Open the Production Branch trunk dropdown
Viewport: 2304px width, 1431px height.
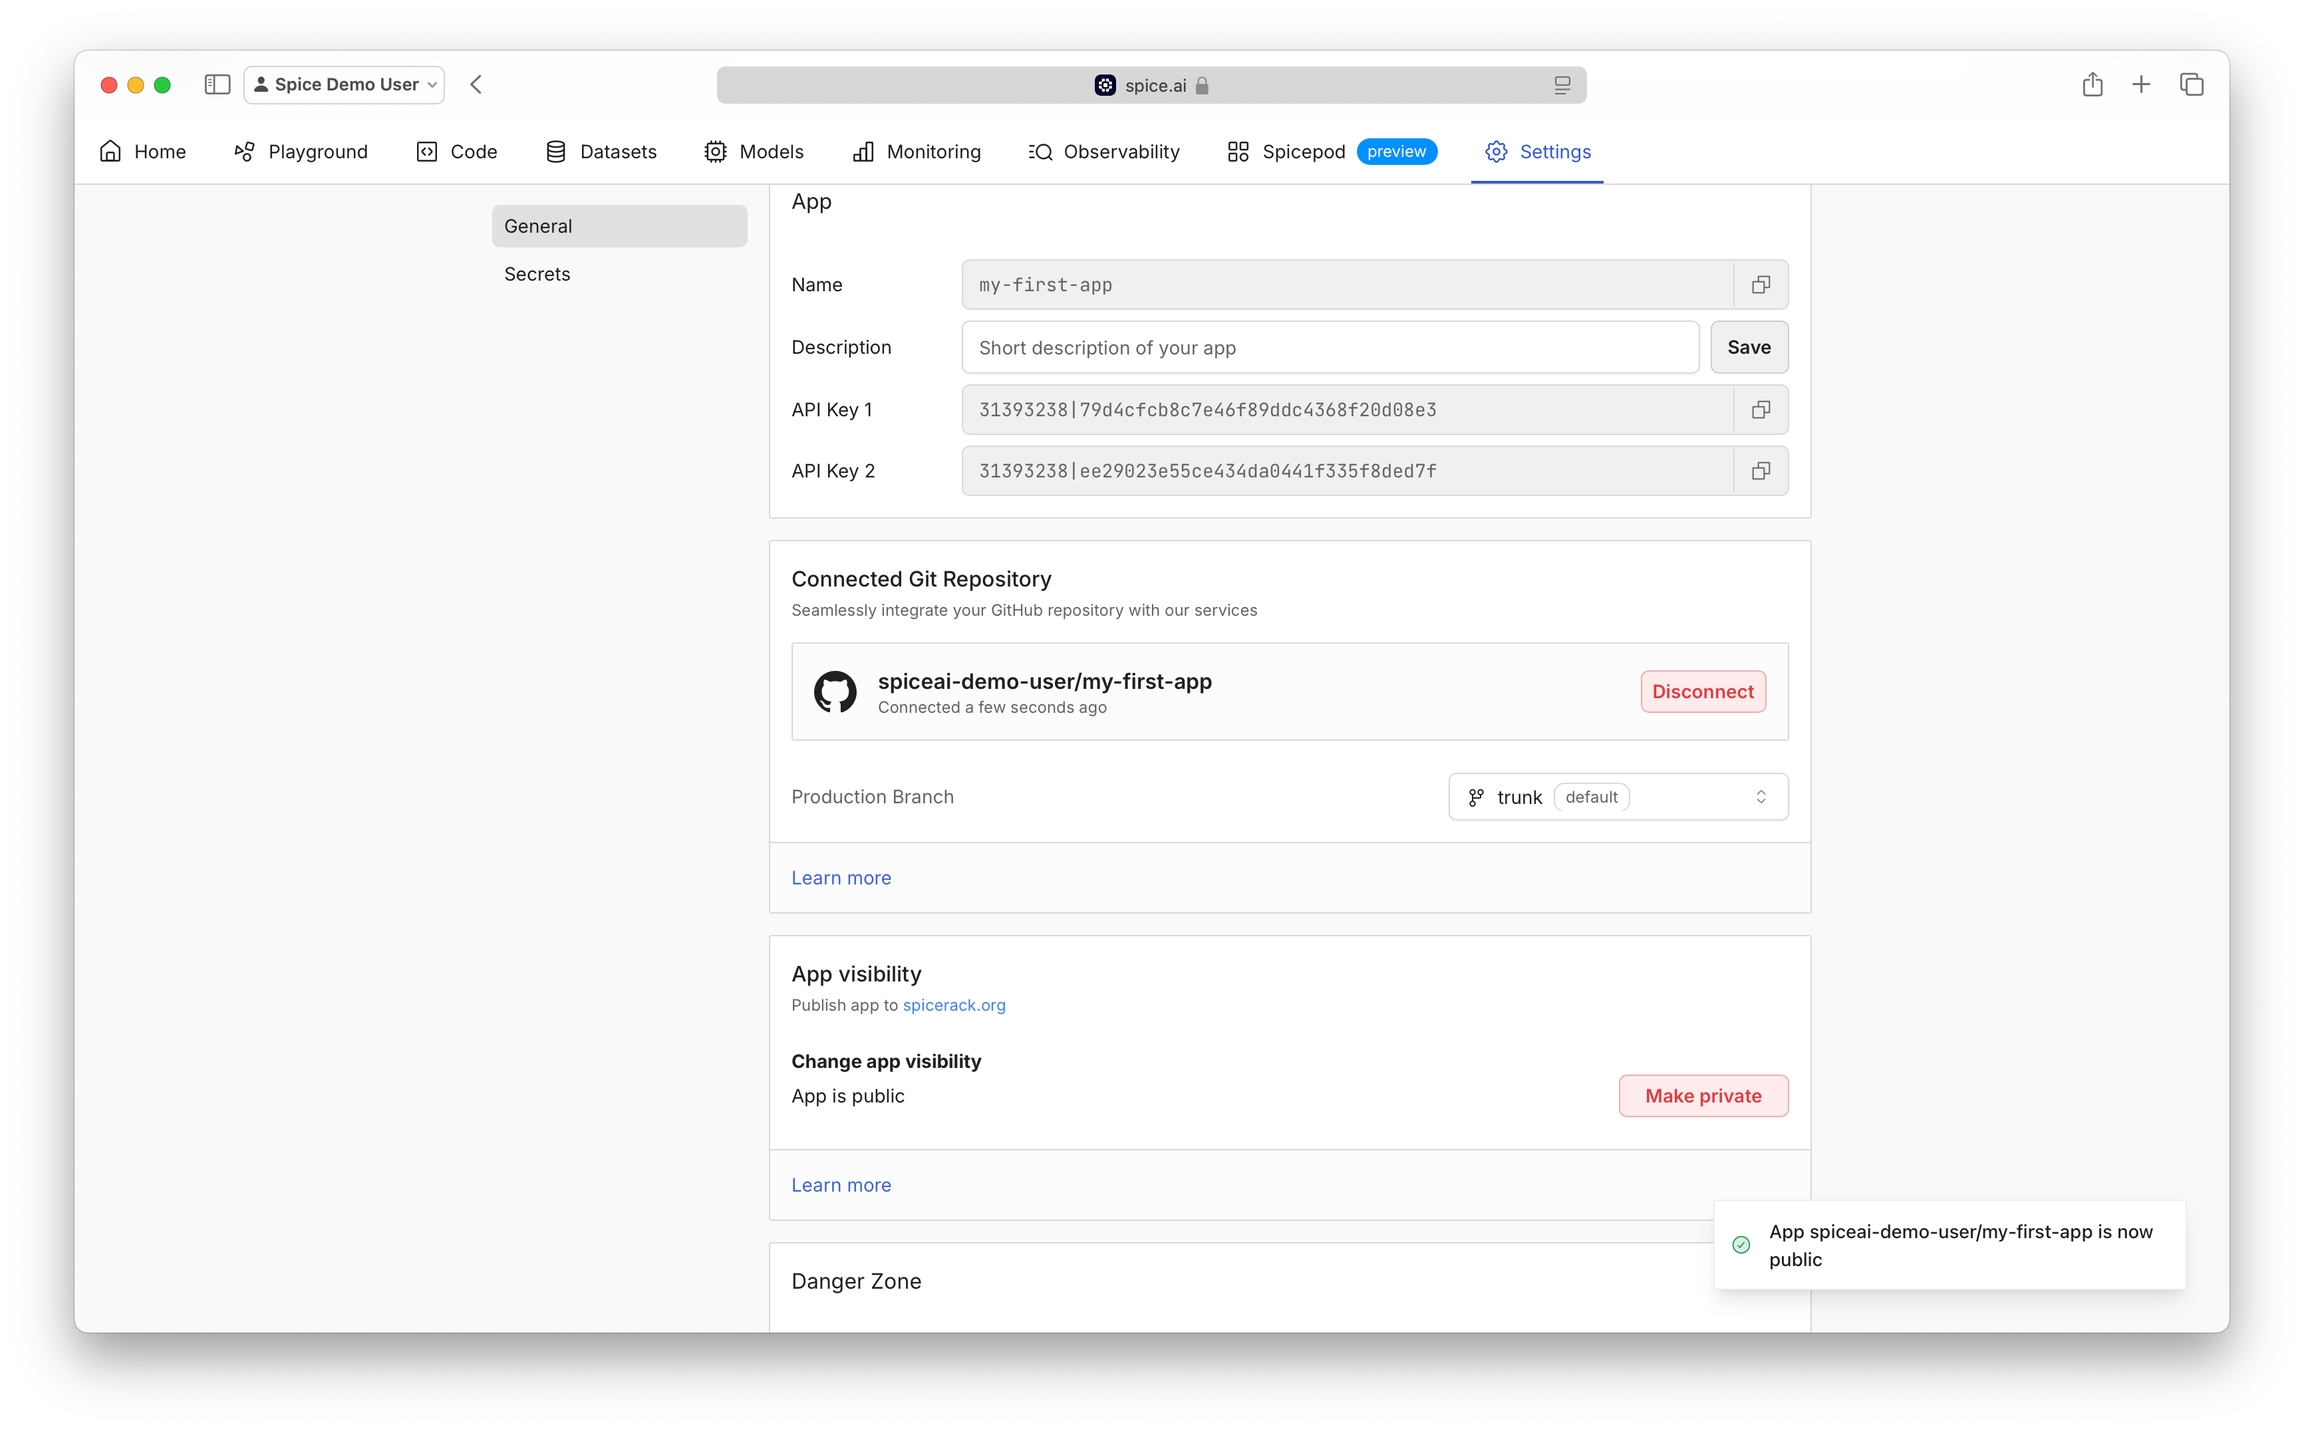pyautogui.click(x=1617, y=797)
